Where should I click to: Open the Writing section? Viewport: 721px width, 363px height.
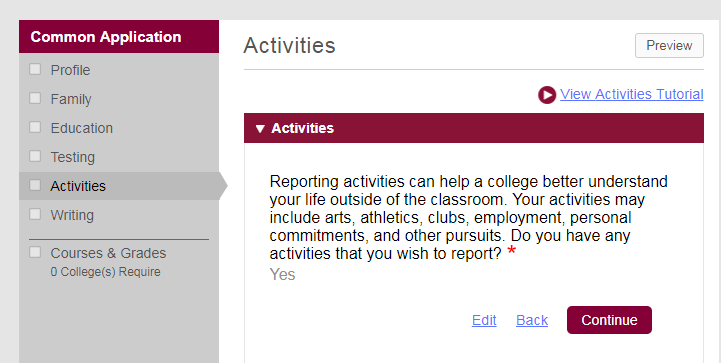72,215
